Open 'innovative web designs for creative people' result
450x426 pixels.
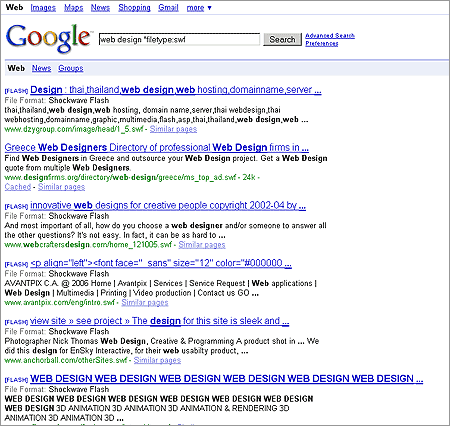point(168,205)
